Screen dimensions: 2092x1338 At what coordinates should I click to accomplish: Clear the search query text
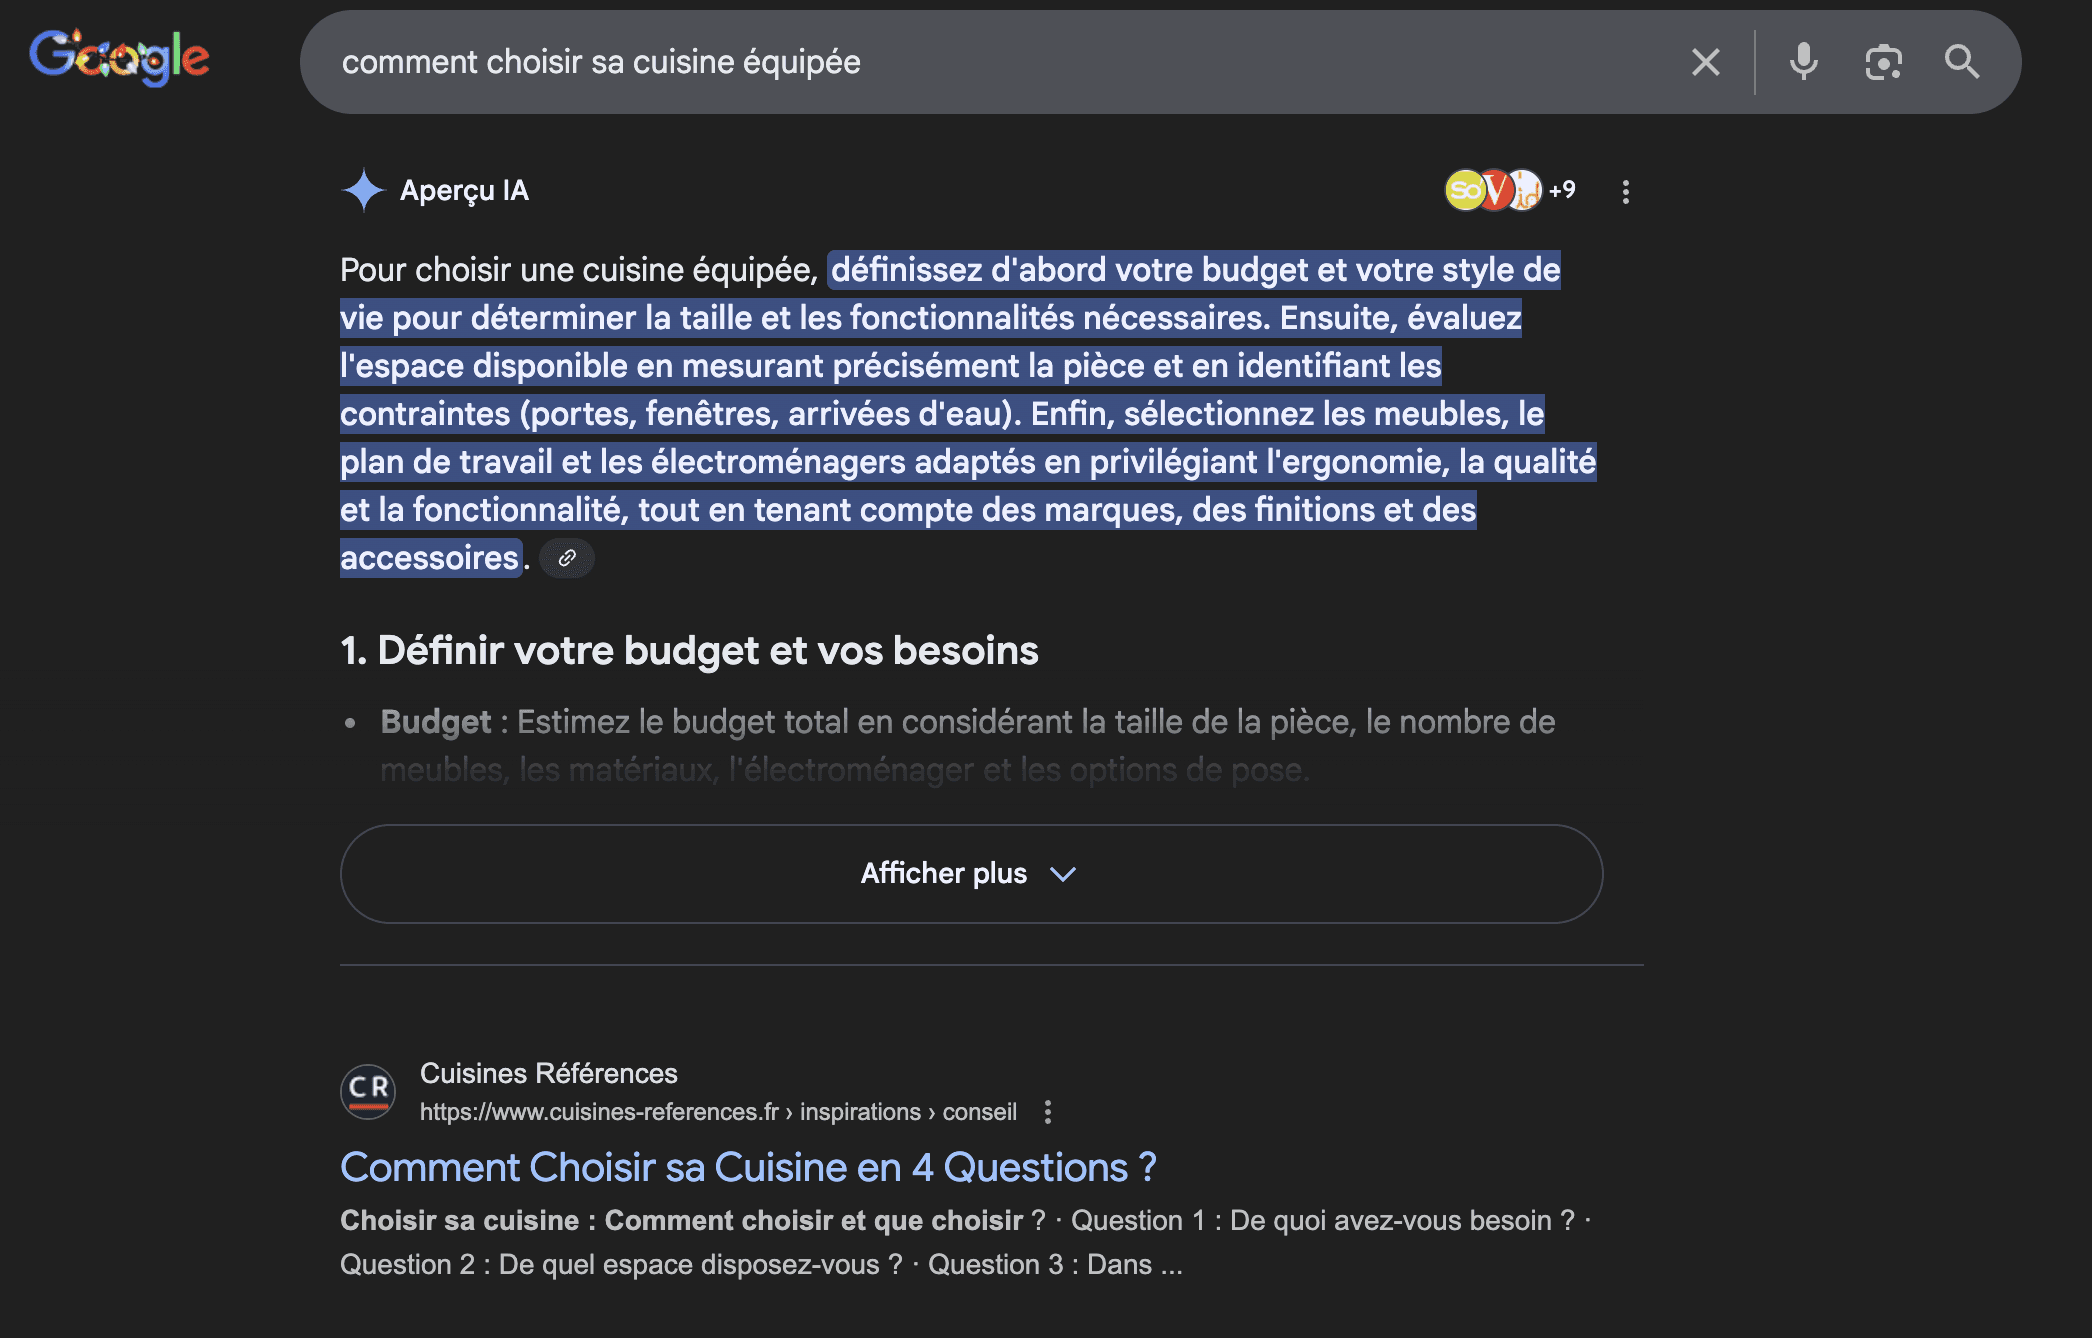pyautogui.click(x=1705, y=62)
